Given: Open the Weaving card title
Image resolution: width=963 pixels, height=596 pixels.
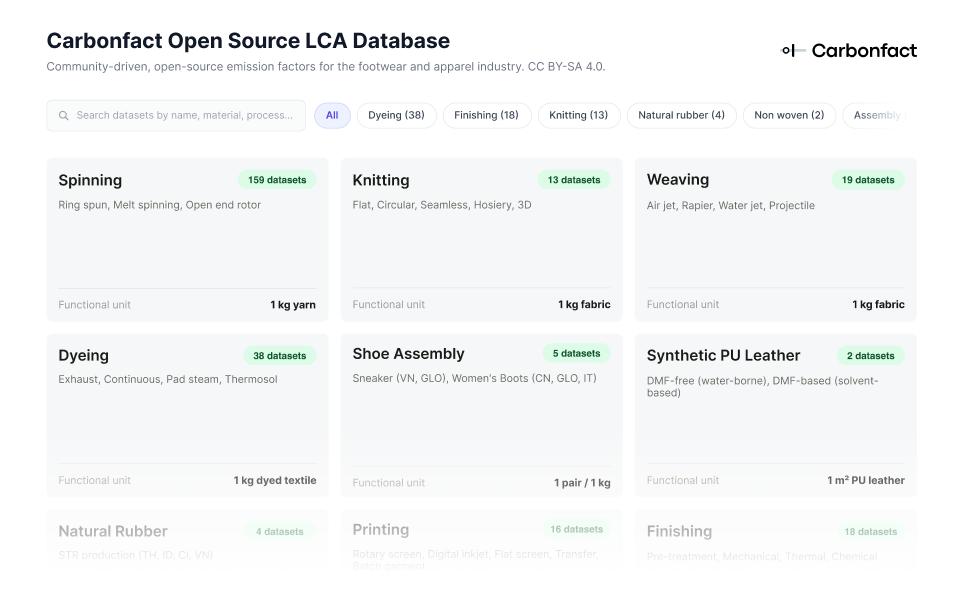Looking at the screenshot, I should point(677,179).
